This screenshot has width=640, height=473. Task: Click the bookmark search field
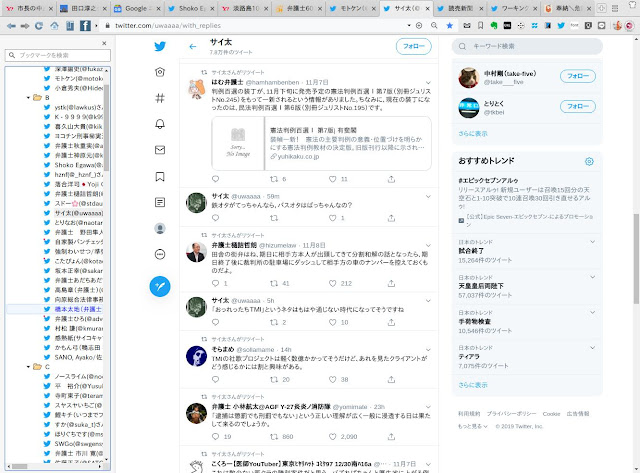58,55
